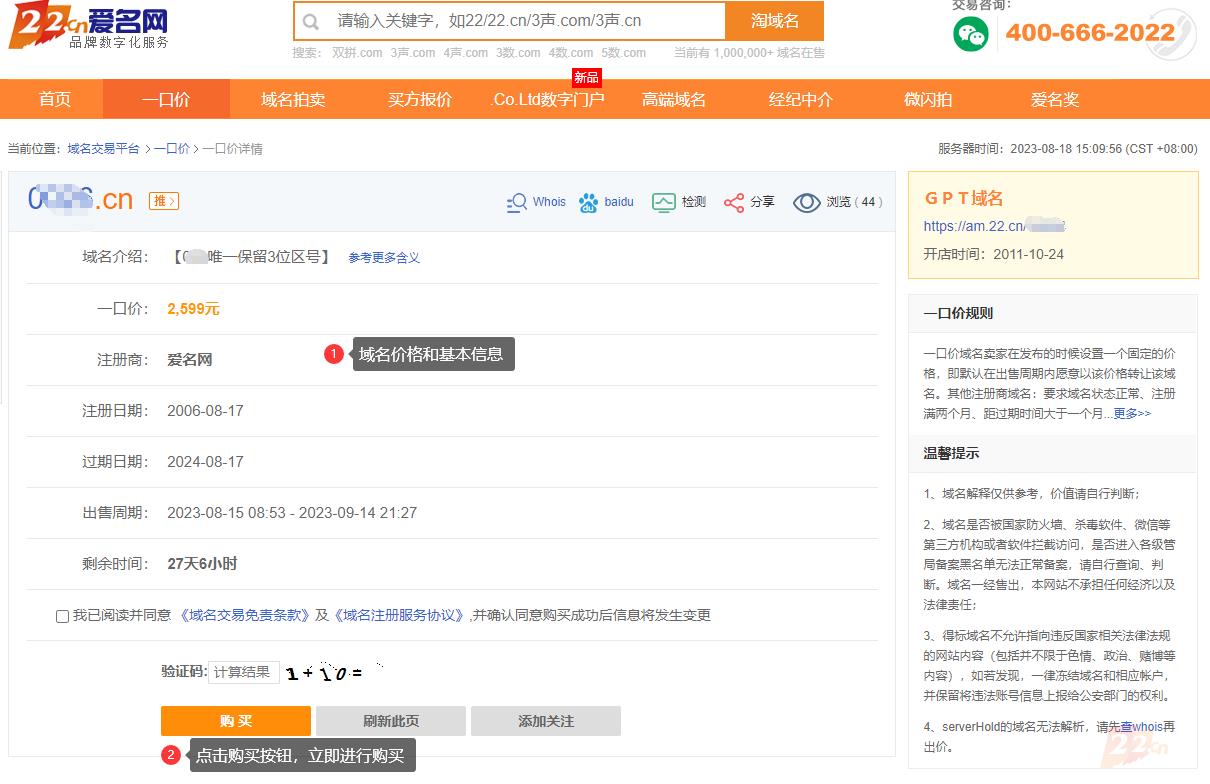Click the green WeChat icon

pos(970,35)
